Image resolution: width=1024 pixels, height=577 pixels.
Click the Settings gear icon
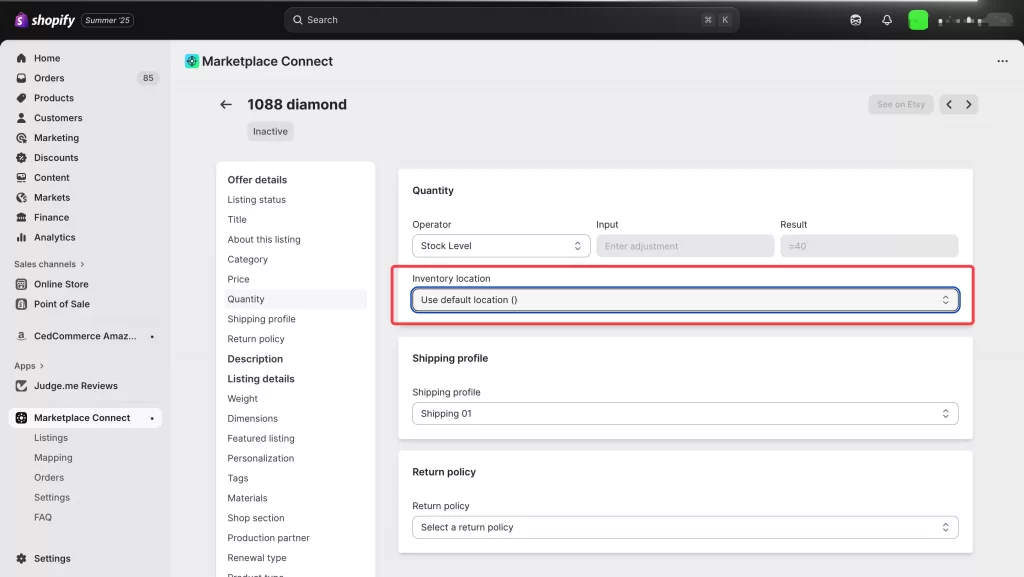tap(22, 559)
